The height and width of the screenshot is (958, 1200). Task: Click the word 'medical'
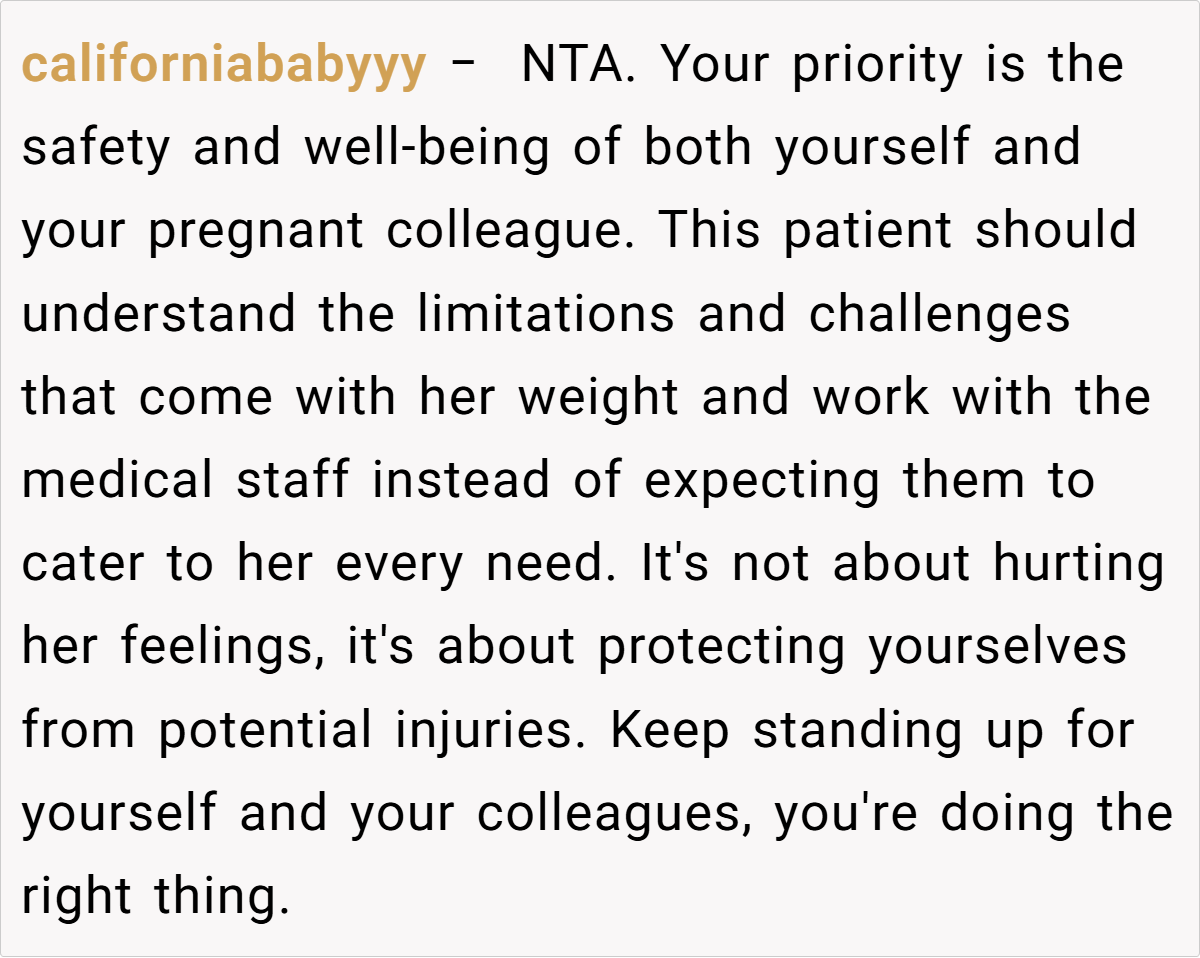(x=118, y=481)
